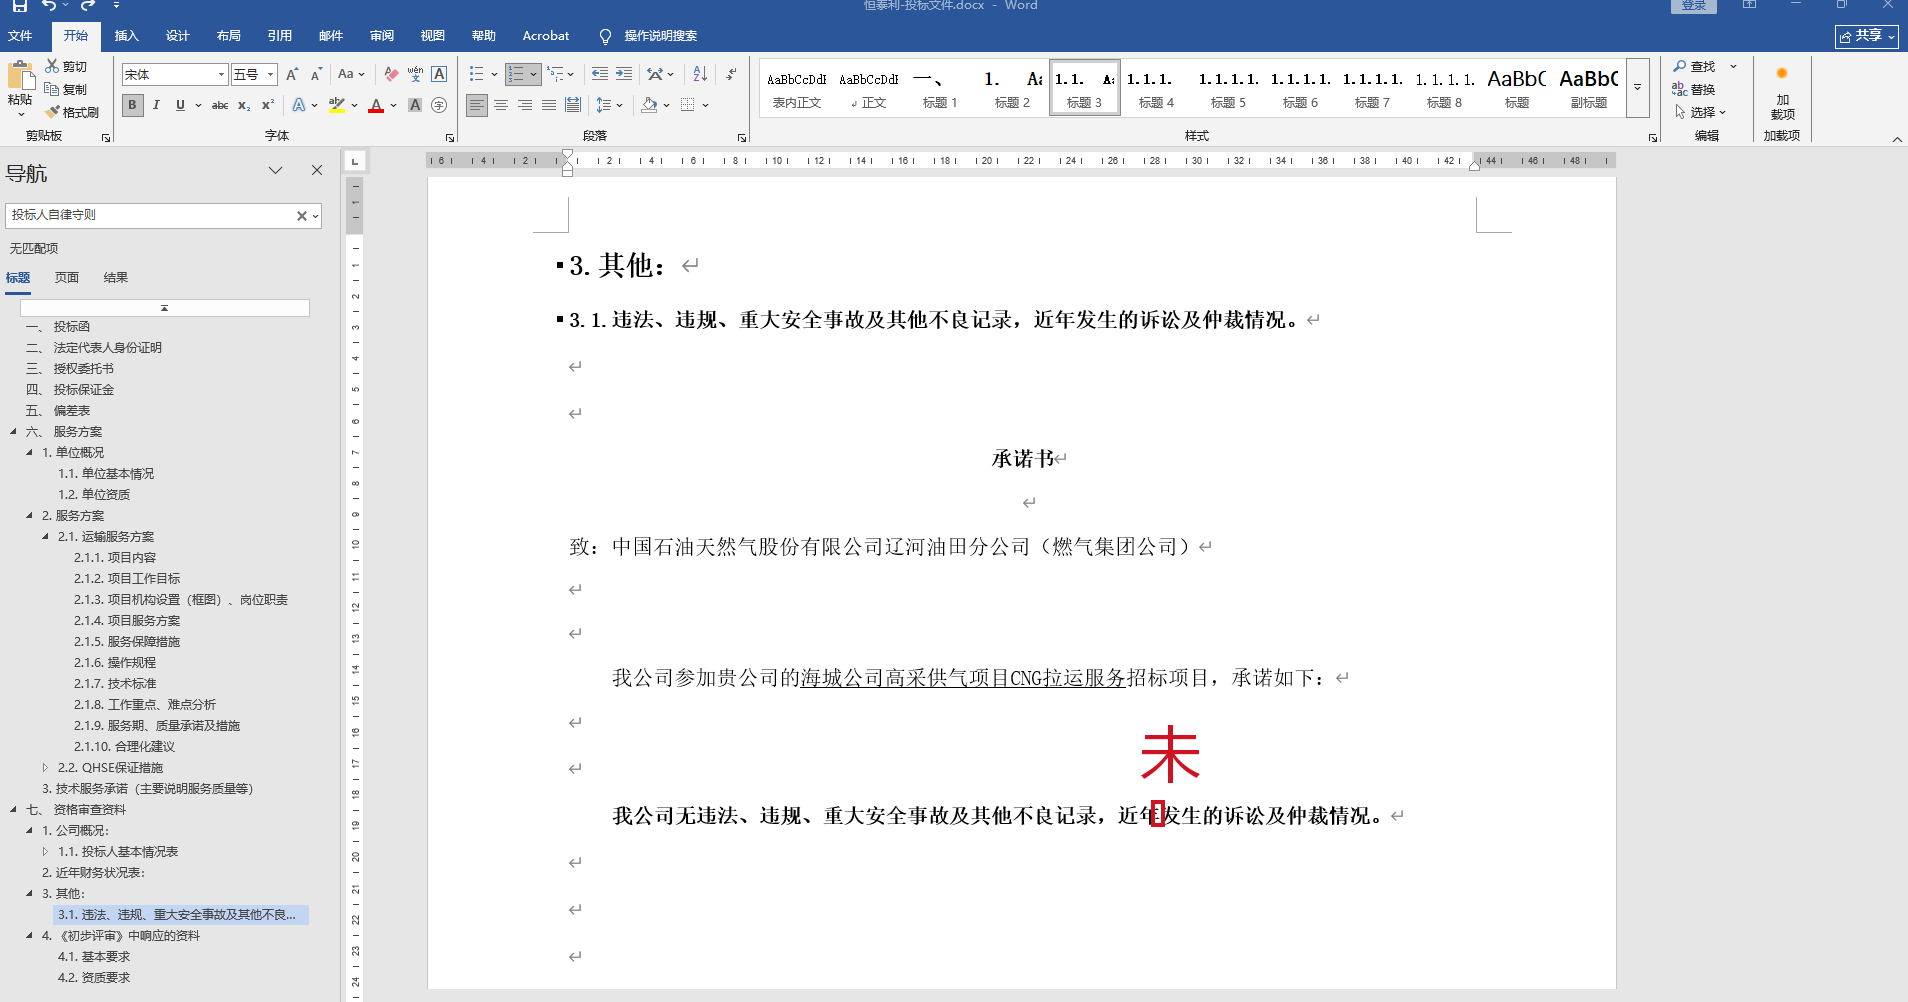Toggle underline formatting
This screenshot has height=1002, width=1908.
(180, 105)
